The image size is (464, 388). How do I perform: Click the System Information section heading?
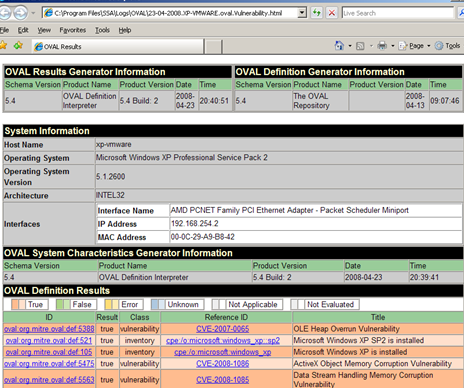tap(47, 131)
